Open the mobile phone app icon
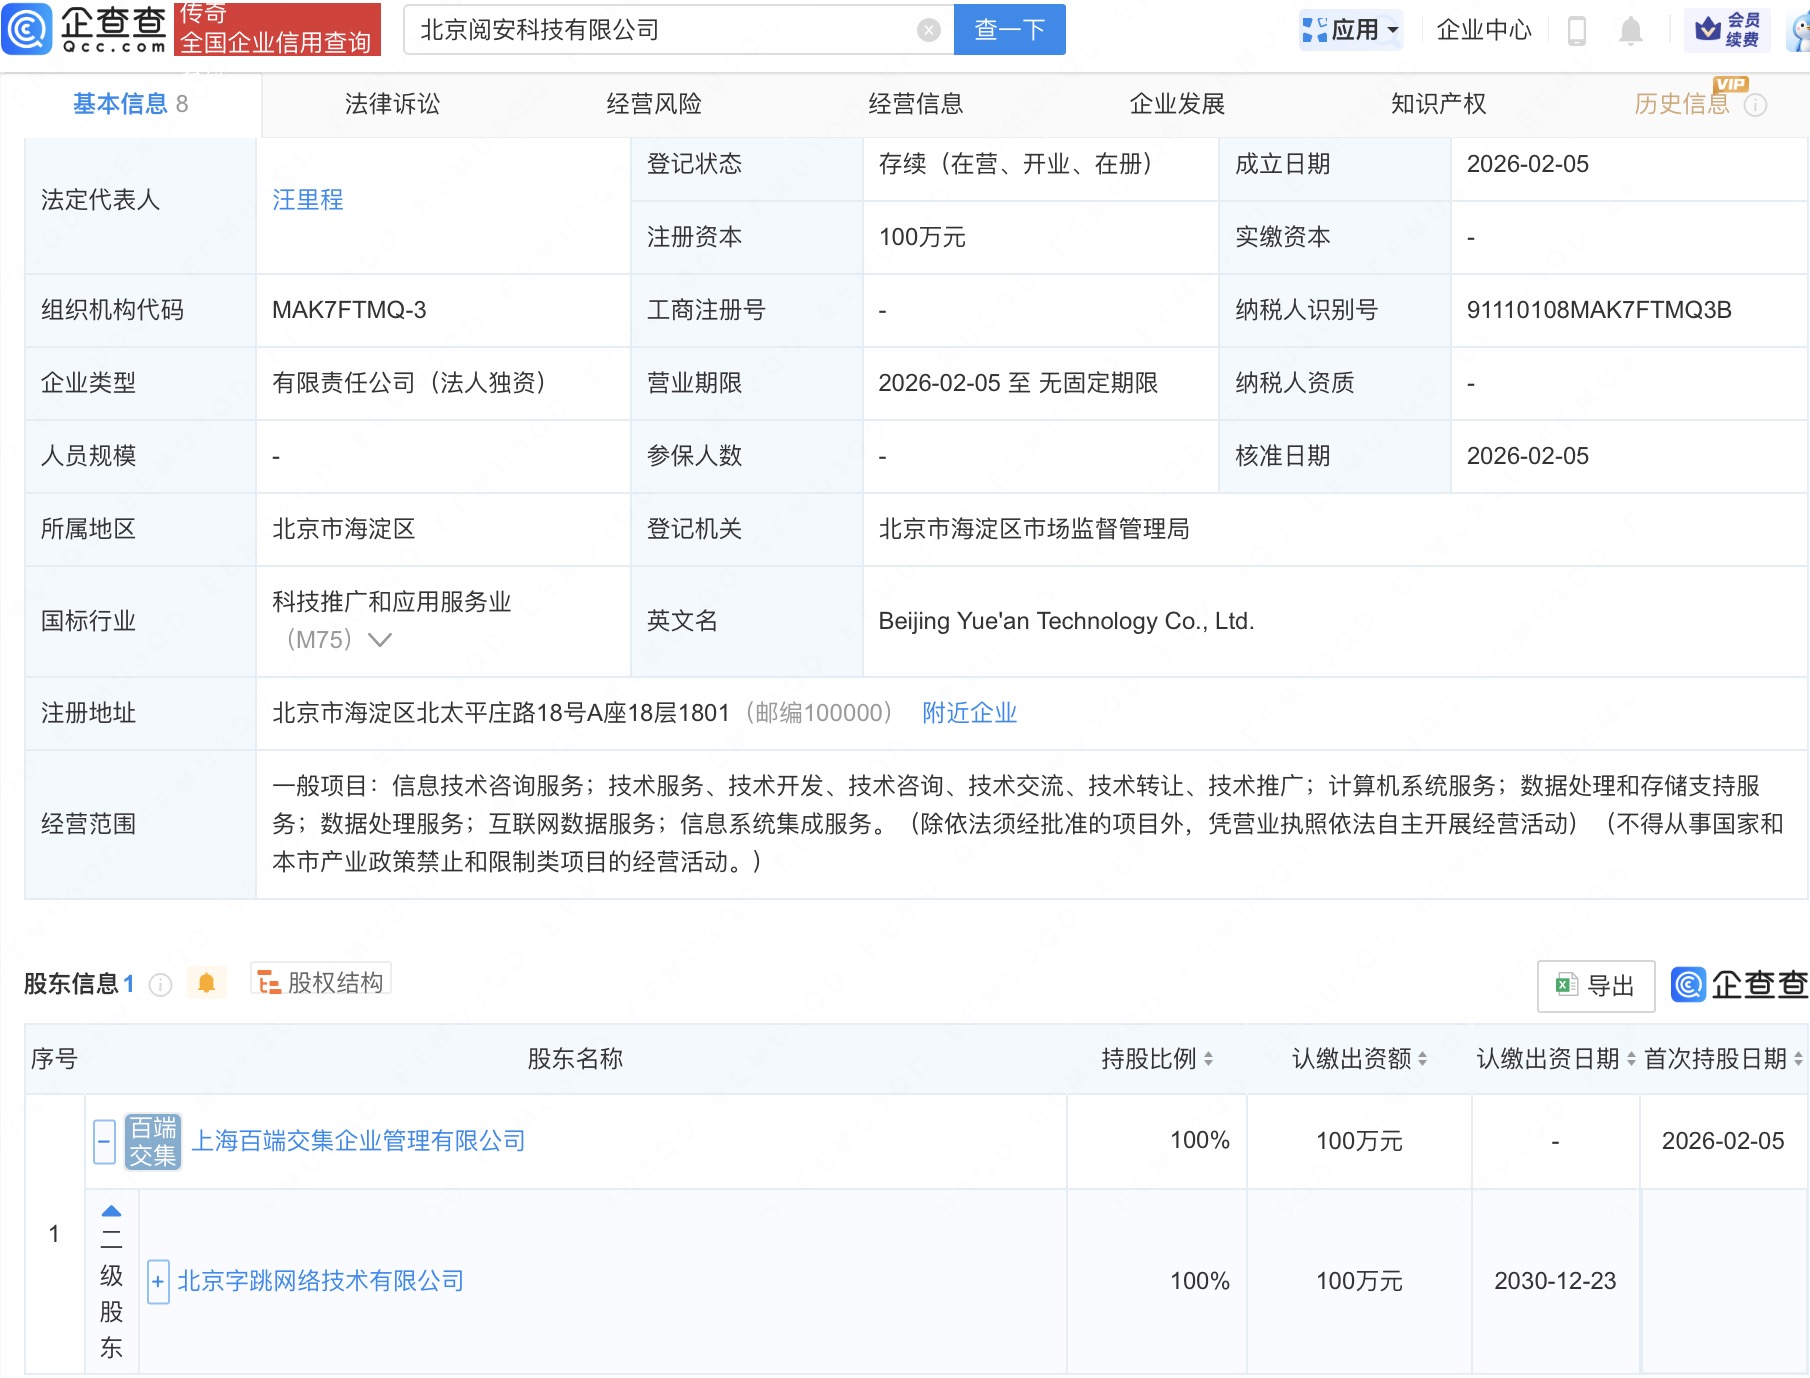1810x1378 pixels. tap(1576, 31)
